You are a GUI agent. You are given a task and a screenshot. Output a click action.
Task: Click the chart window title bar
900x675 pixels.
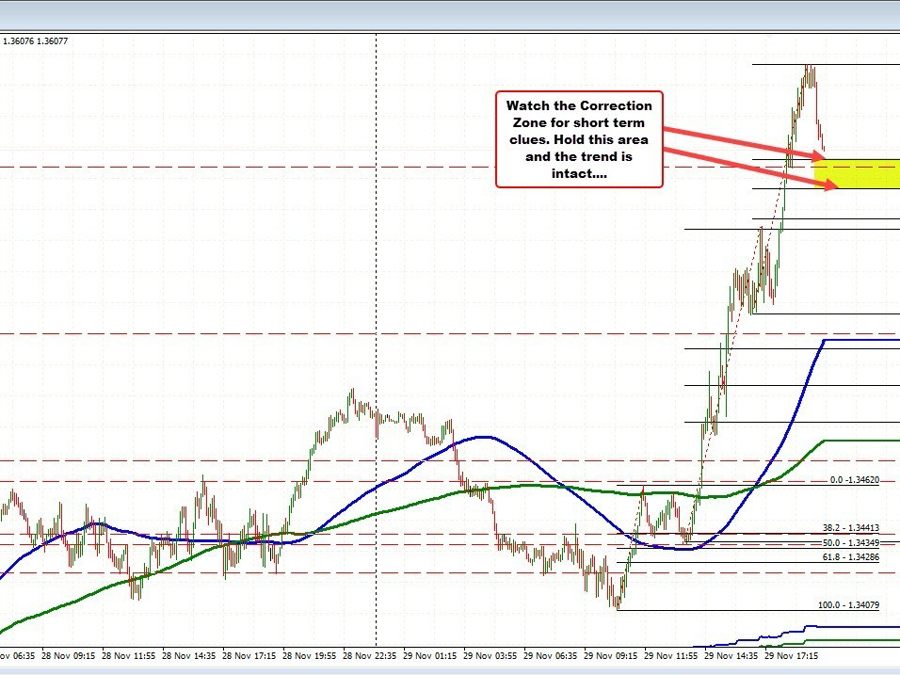click(x=450, y=14)
